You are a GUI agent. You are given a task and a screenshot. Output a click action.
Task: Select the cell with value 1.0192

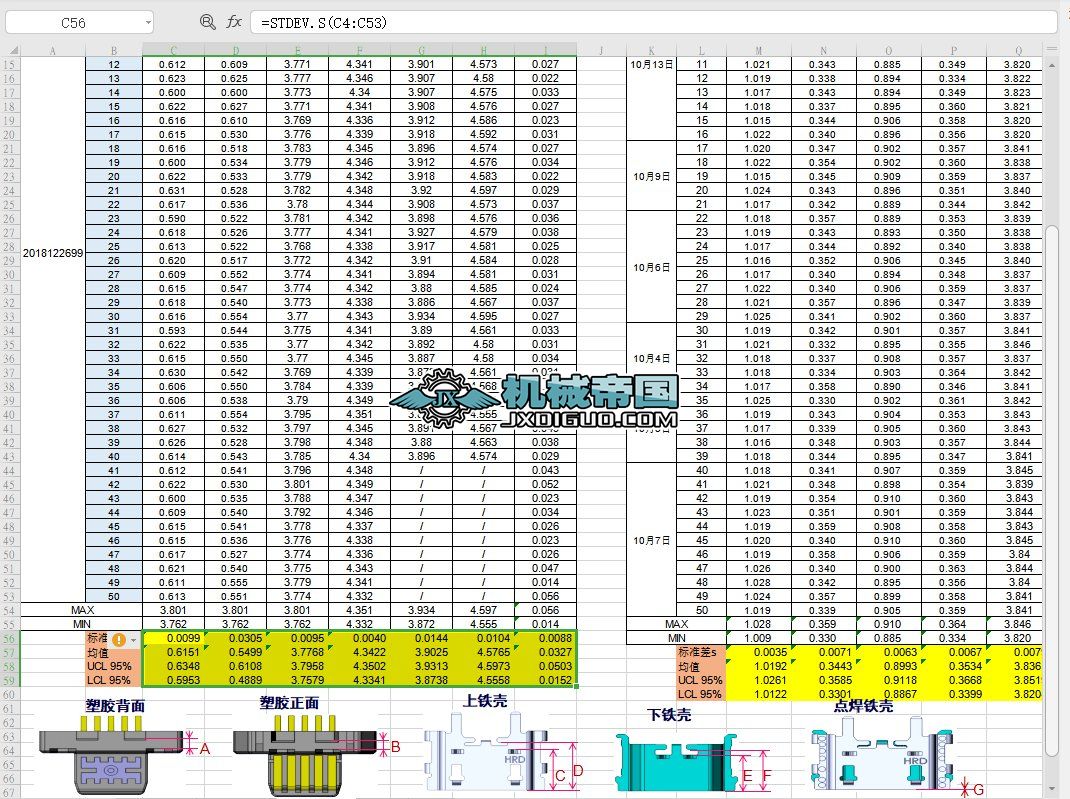coord(758,667)
